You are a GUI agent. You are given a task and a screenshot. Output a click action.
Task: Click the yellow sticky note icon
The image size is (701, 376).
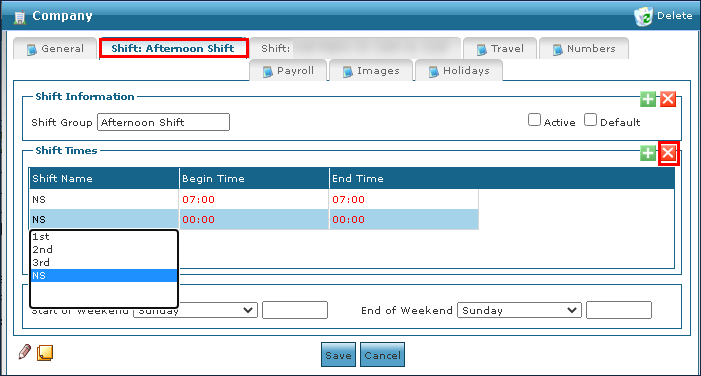coord(45,353)
